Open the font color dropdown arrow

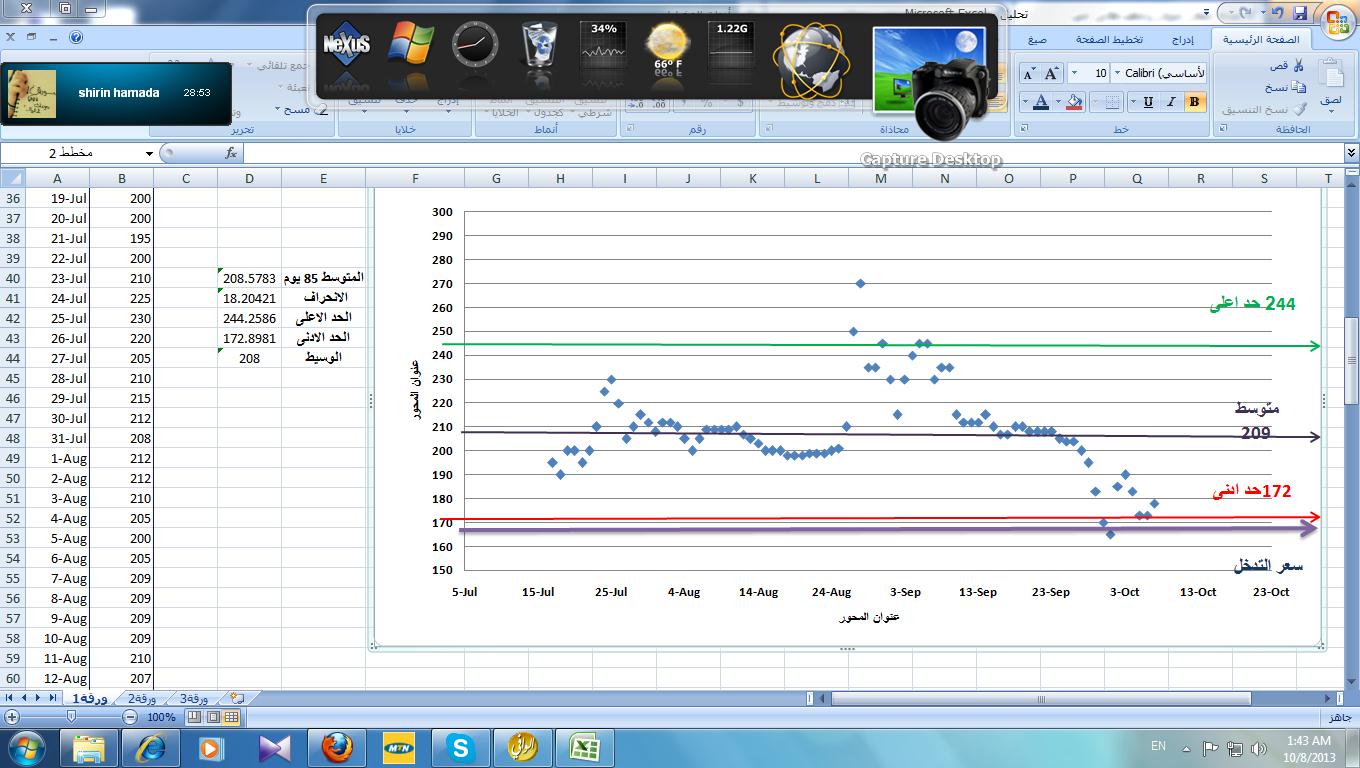point(1025,102)
